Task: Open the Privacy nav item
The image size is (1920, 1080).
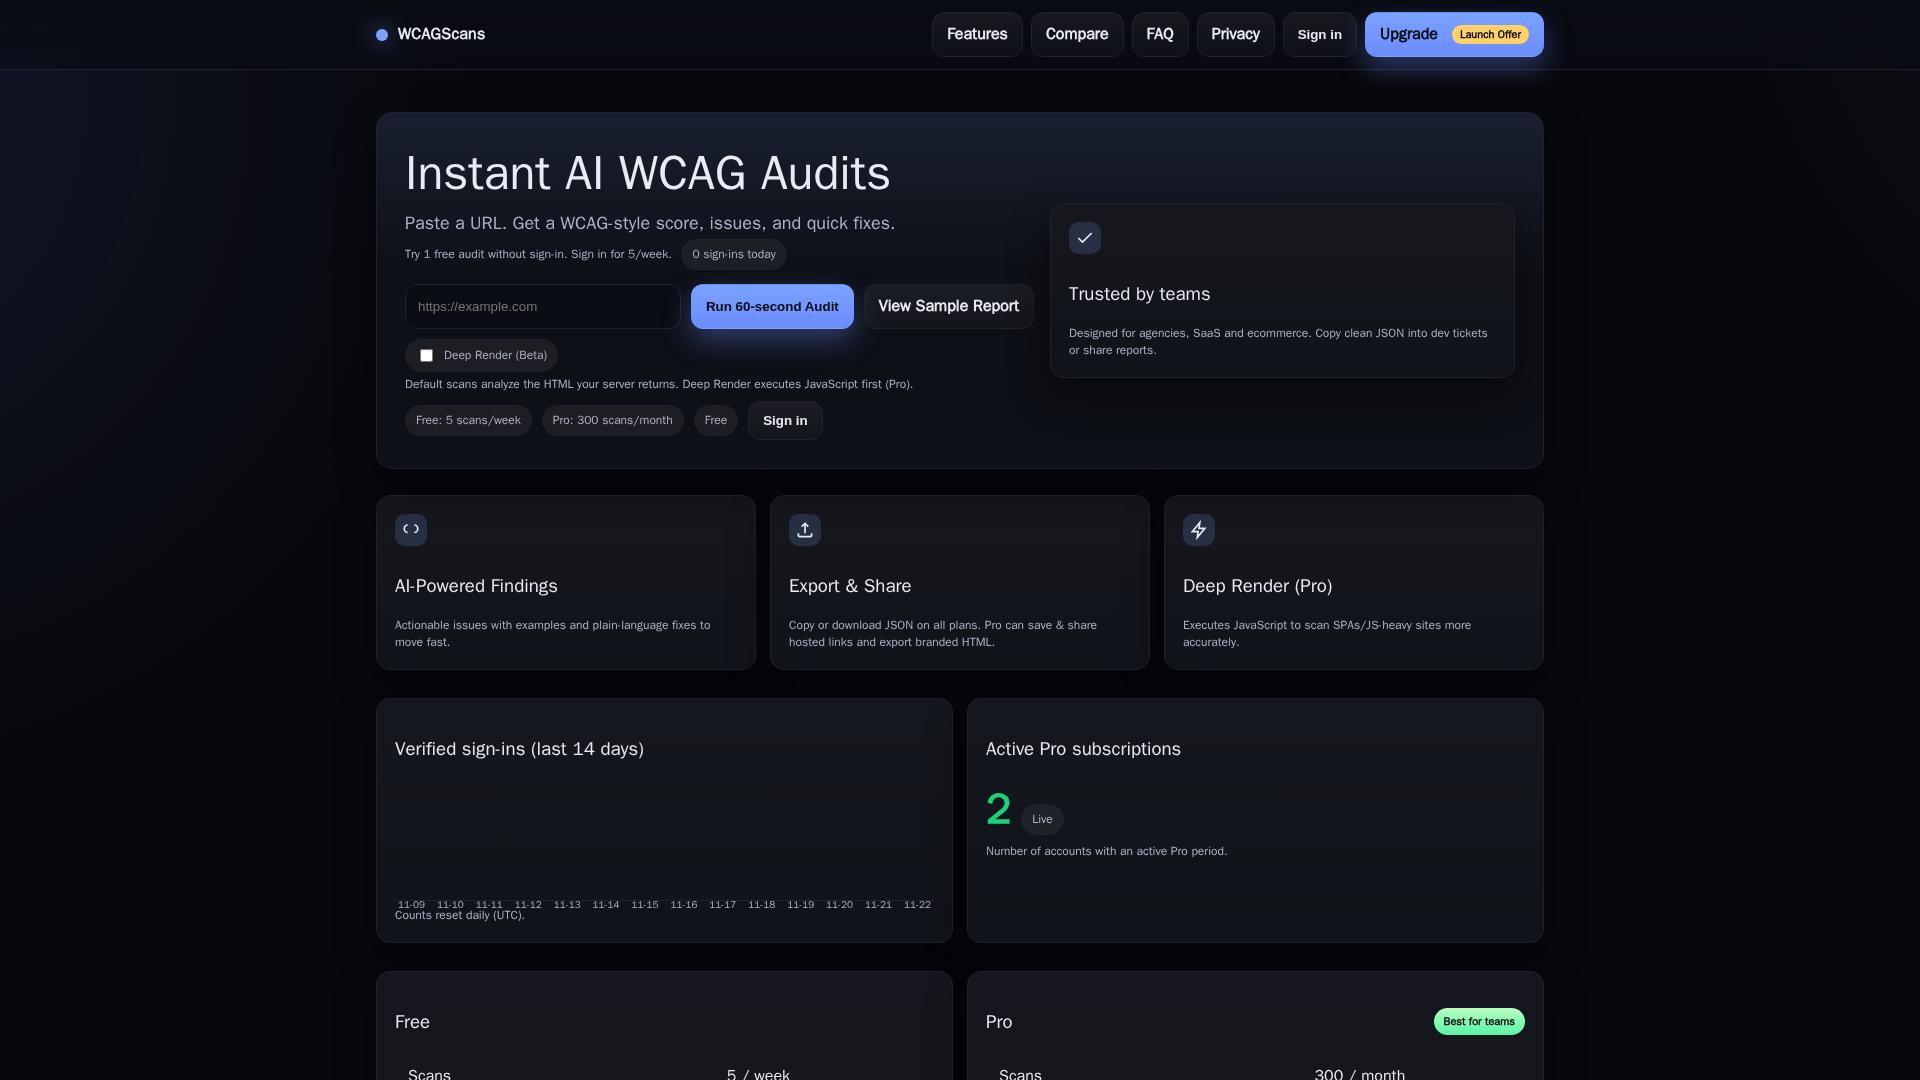Action: 1235,35
